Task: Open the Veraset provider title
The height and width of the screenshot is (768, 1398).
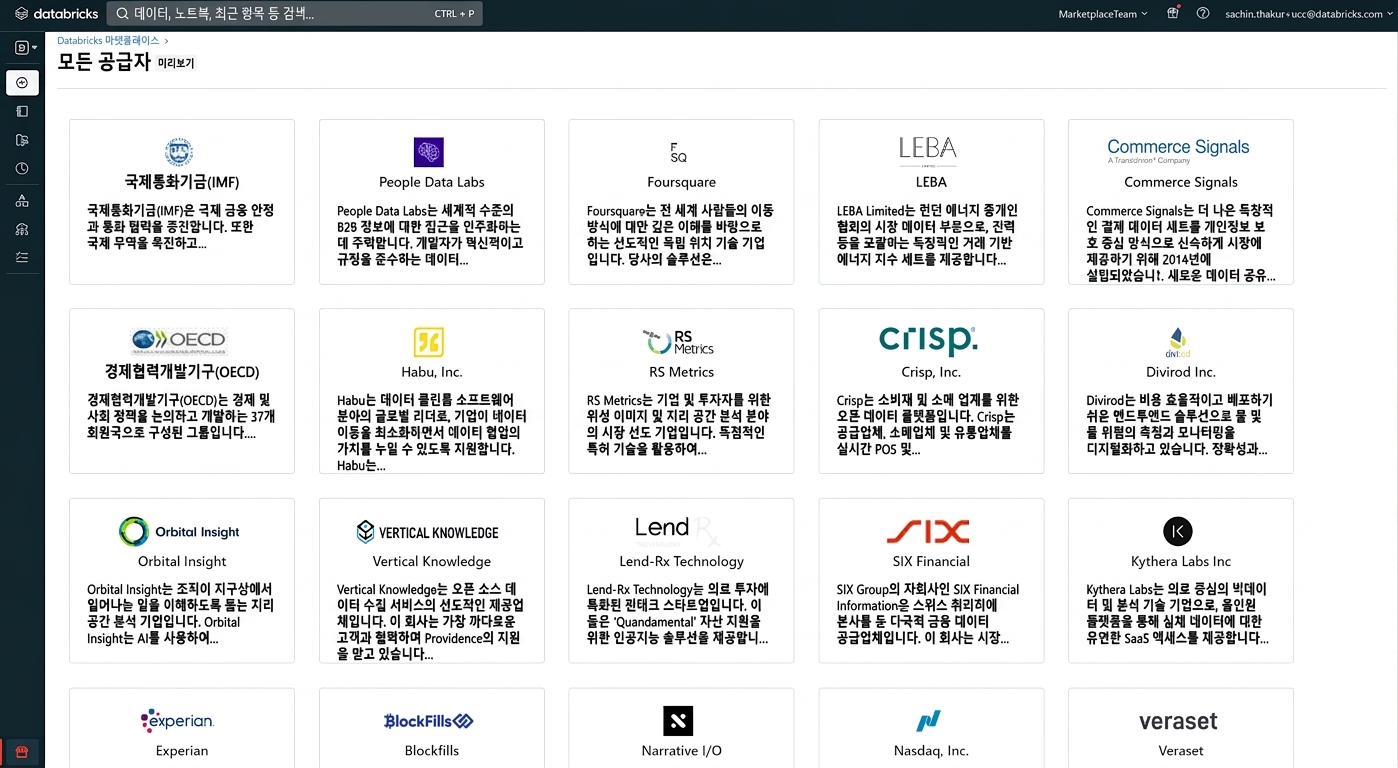Action: (x=1181, y=751)
